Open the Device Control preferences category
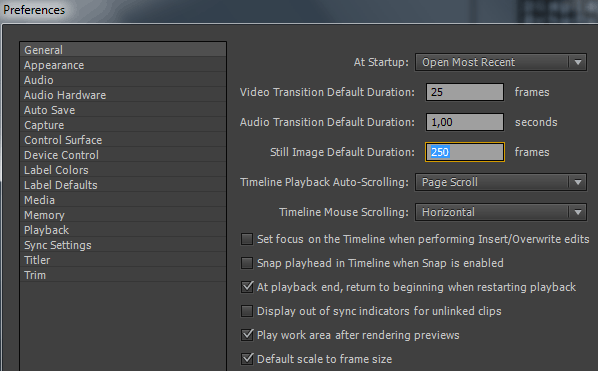This screenshot has height=371, width=598. 123,155
